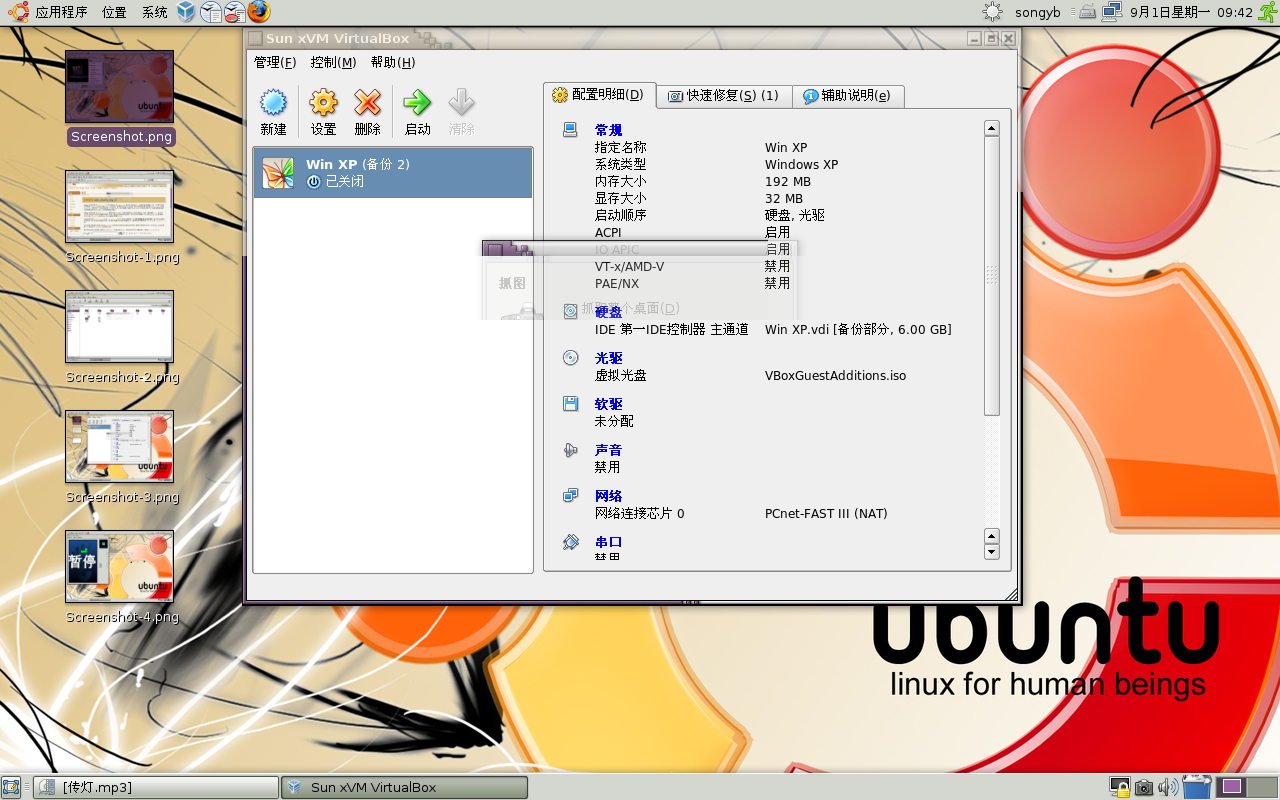This screenshot has height=800, width=1280.
Task: Click the Network (网络) section icon
Action: point(570,496)
